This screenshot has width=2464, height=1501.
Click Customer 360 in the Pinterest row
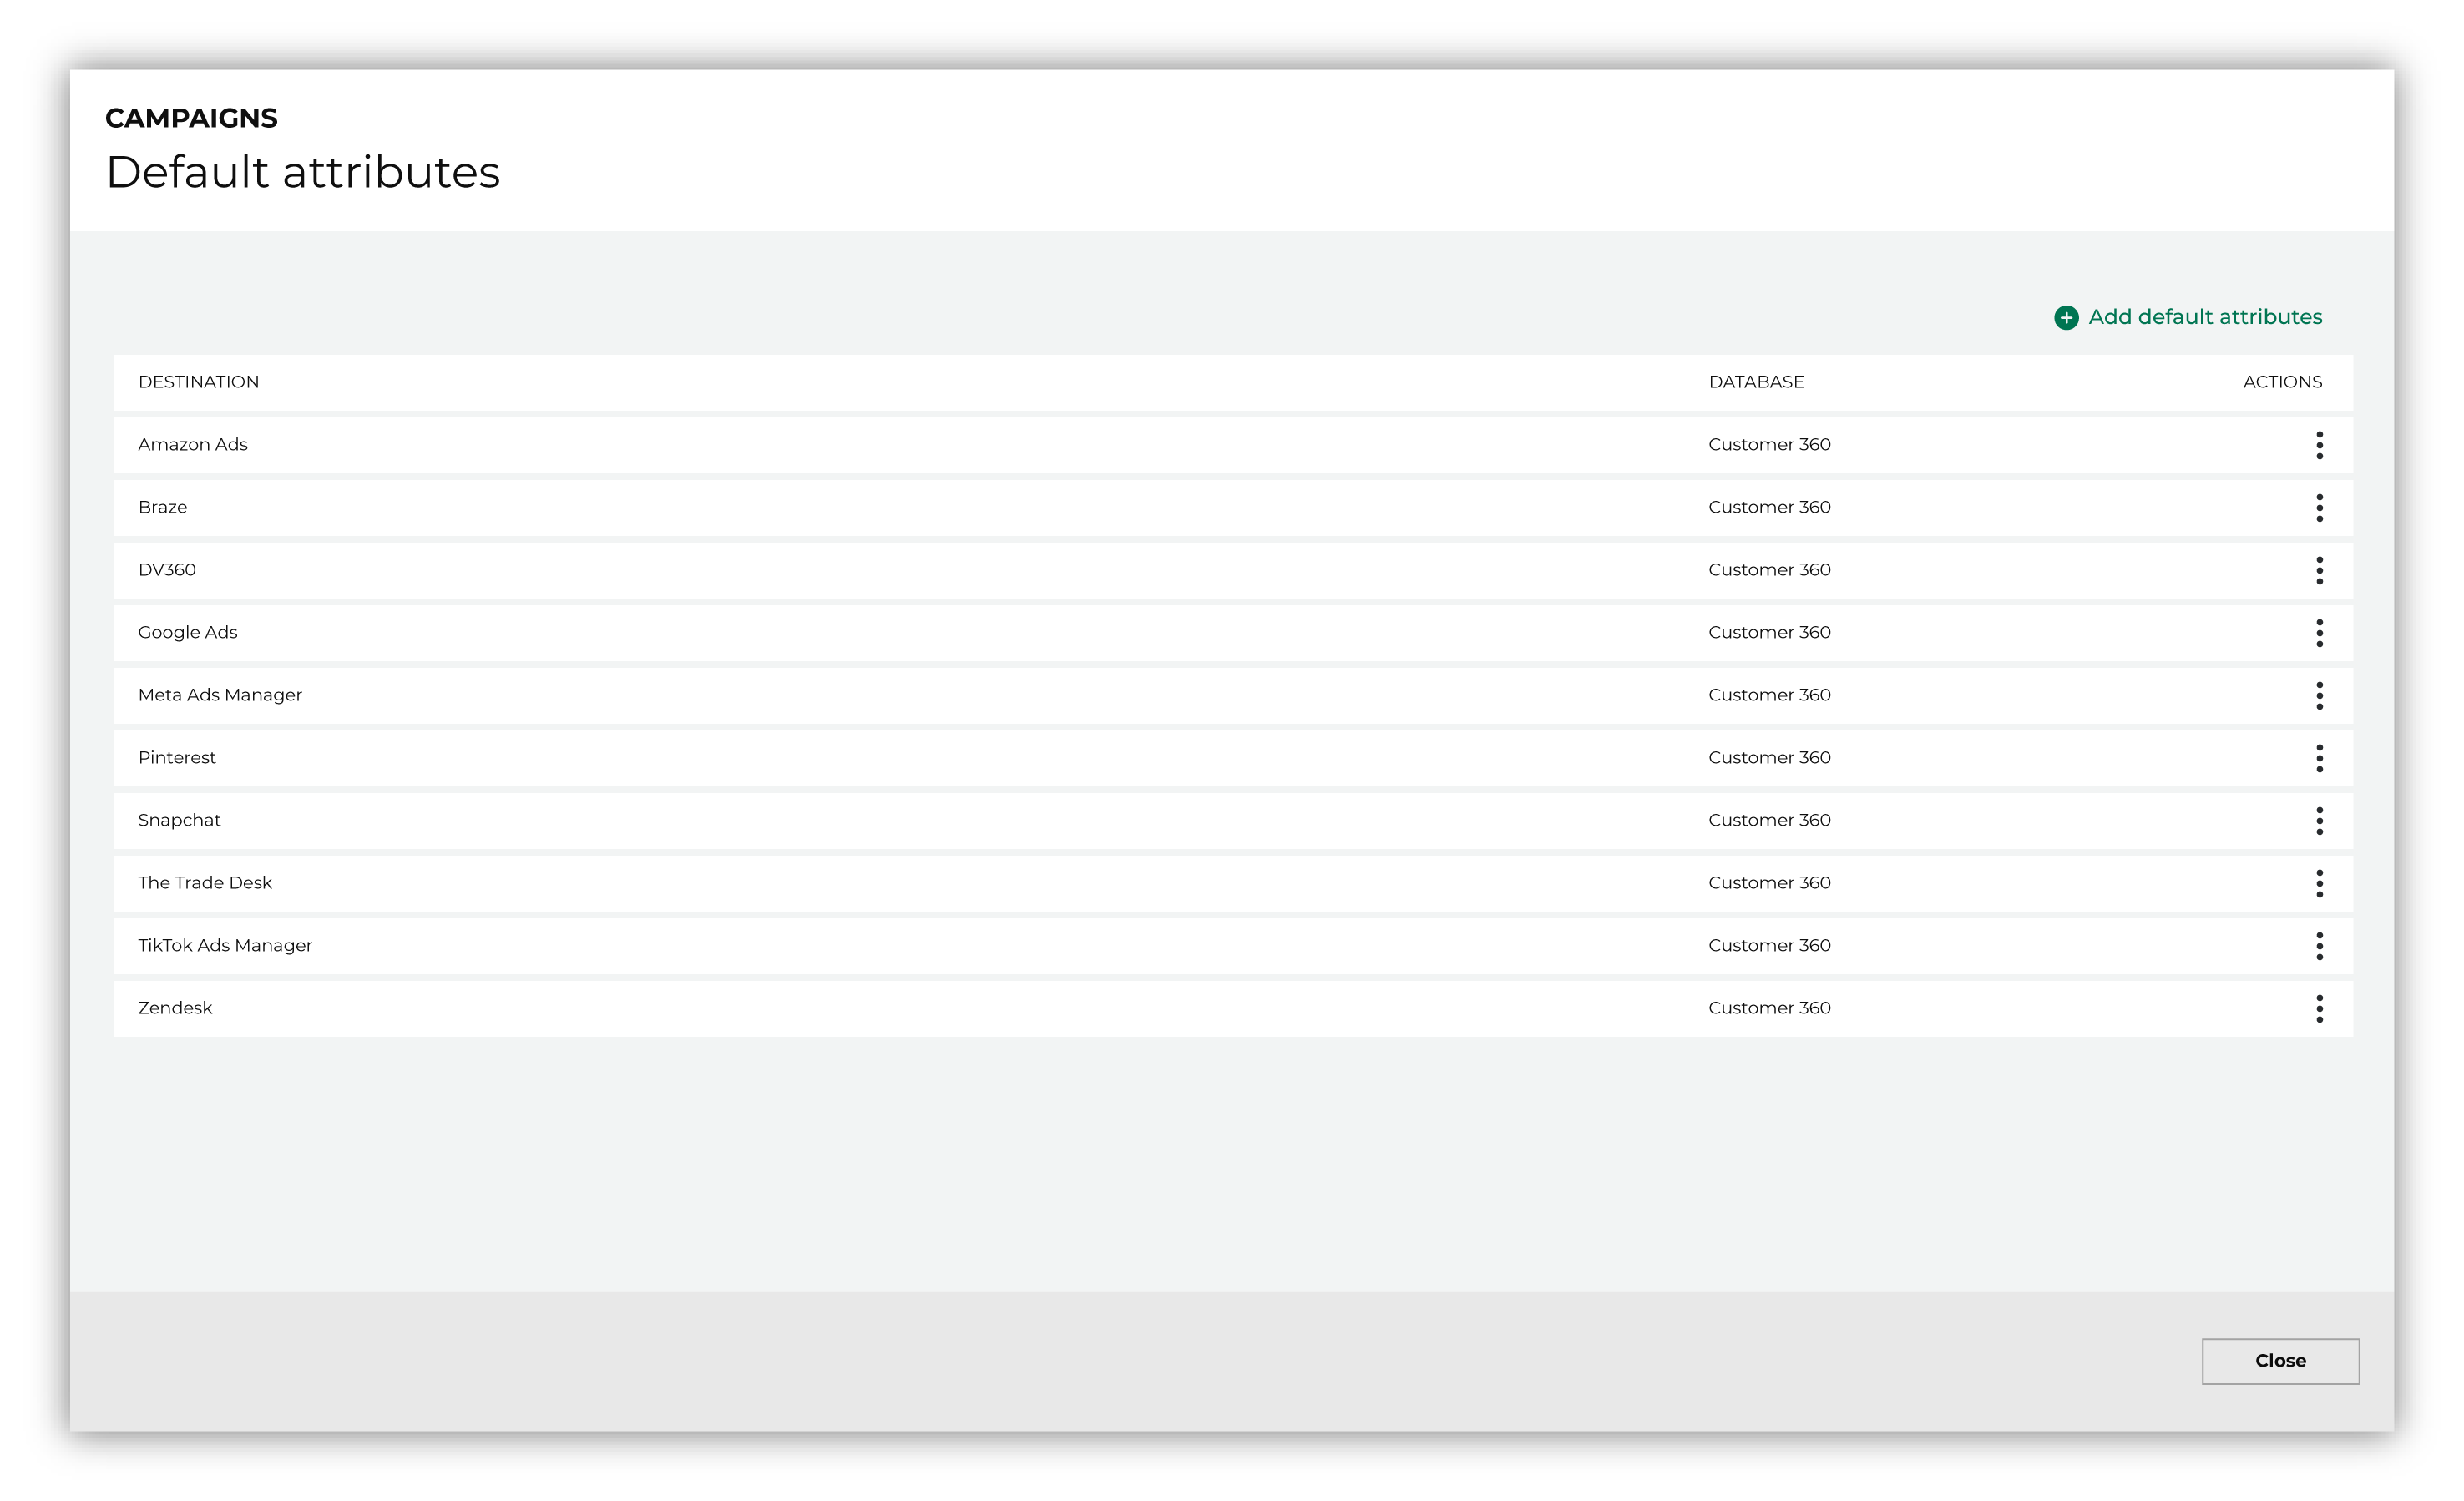pos(1769,757)
